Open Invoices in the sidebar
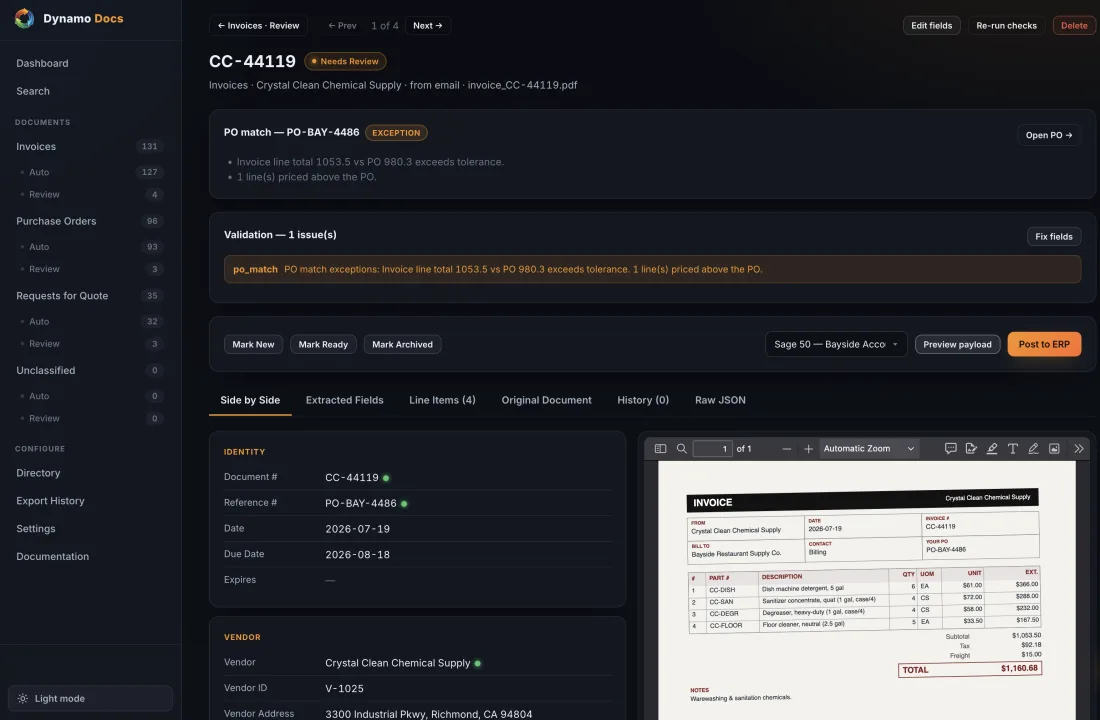The width and height of the screenshot is (1100, 720). 90,147
